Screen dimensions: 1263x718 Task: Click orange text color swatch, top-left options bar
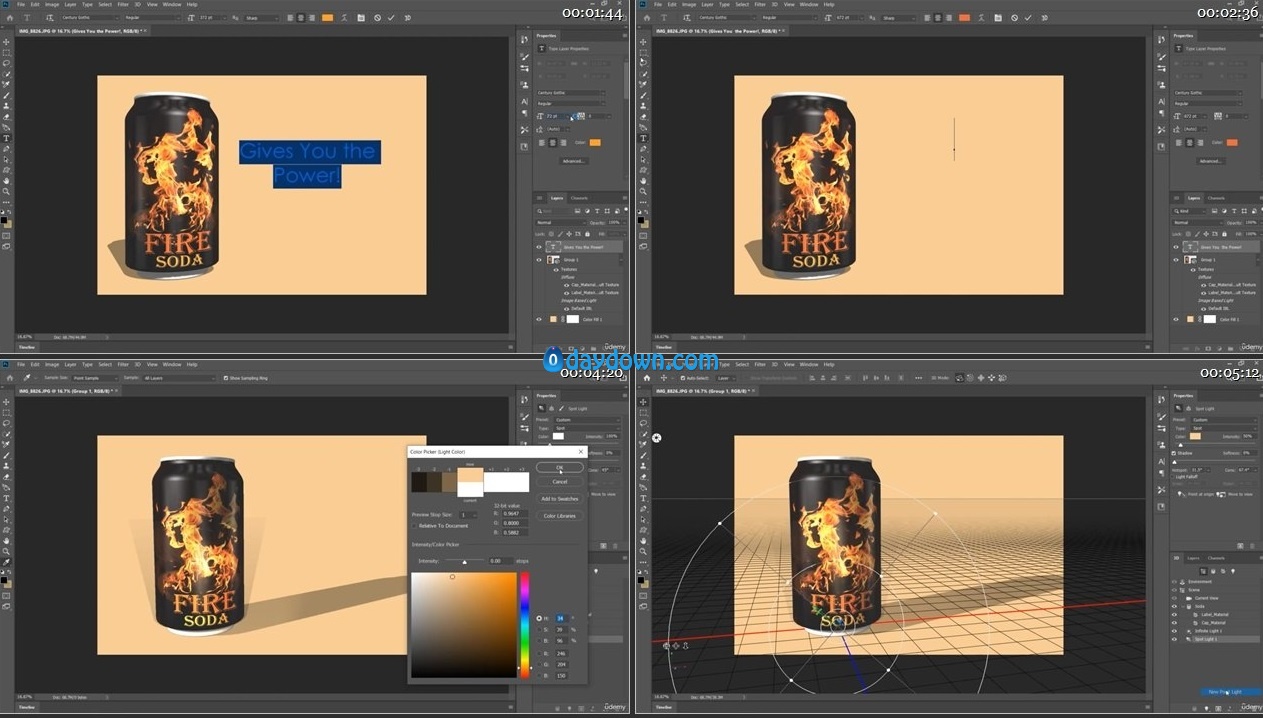tap(327, 18)
